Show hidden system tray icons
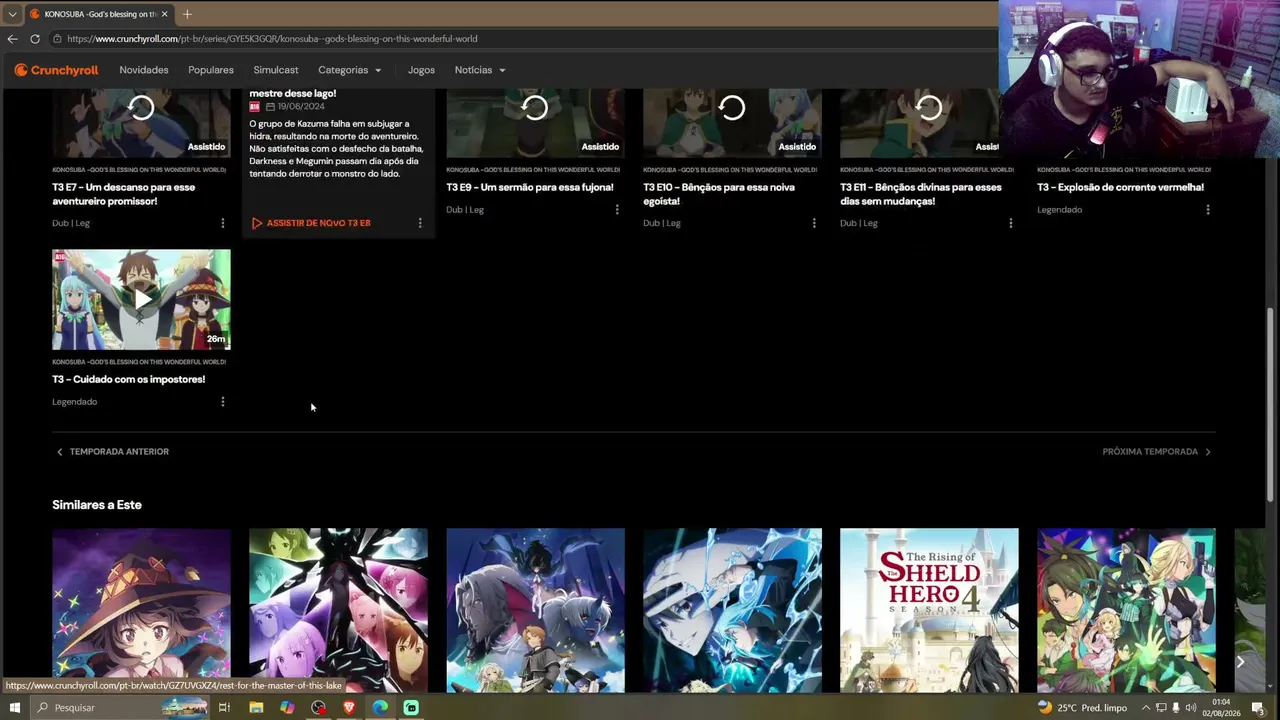1280x720 pixels. coord(1146,708)
